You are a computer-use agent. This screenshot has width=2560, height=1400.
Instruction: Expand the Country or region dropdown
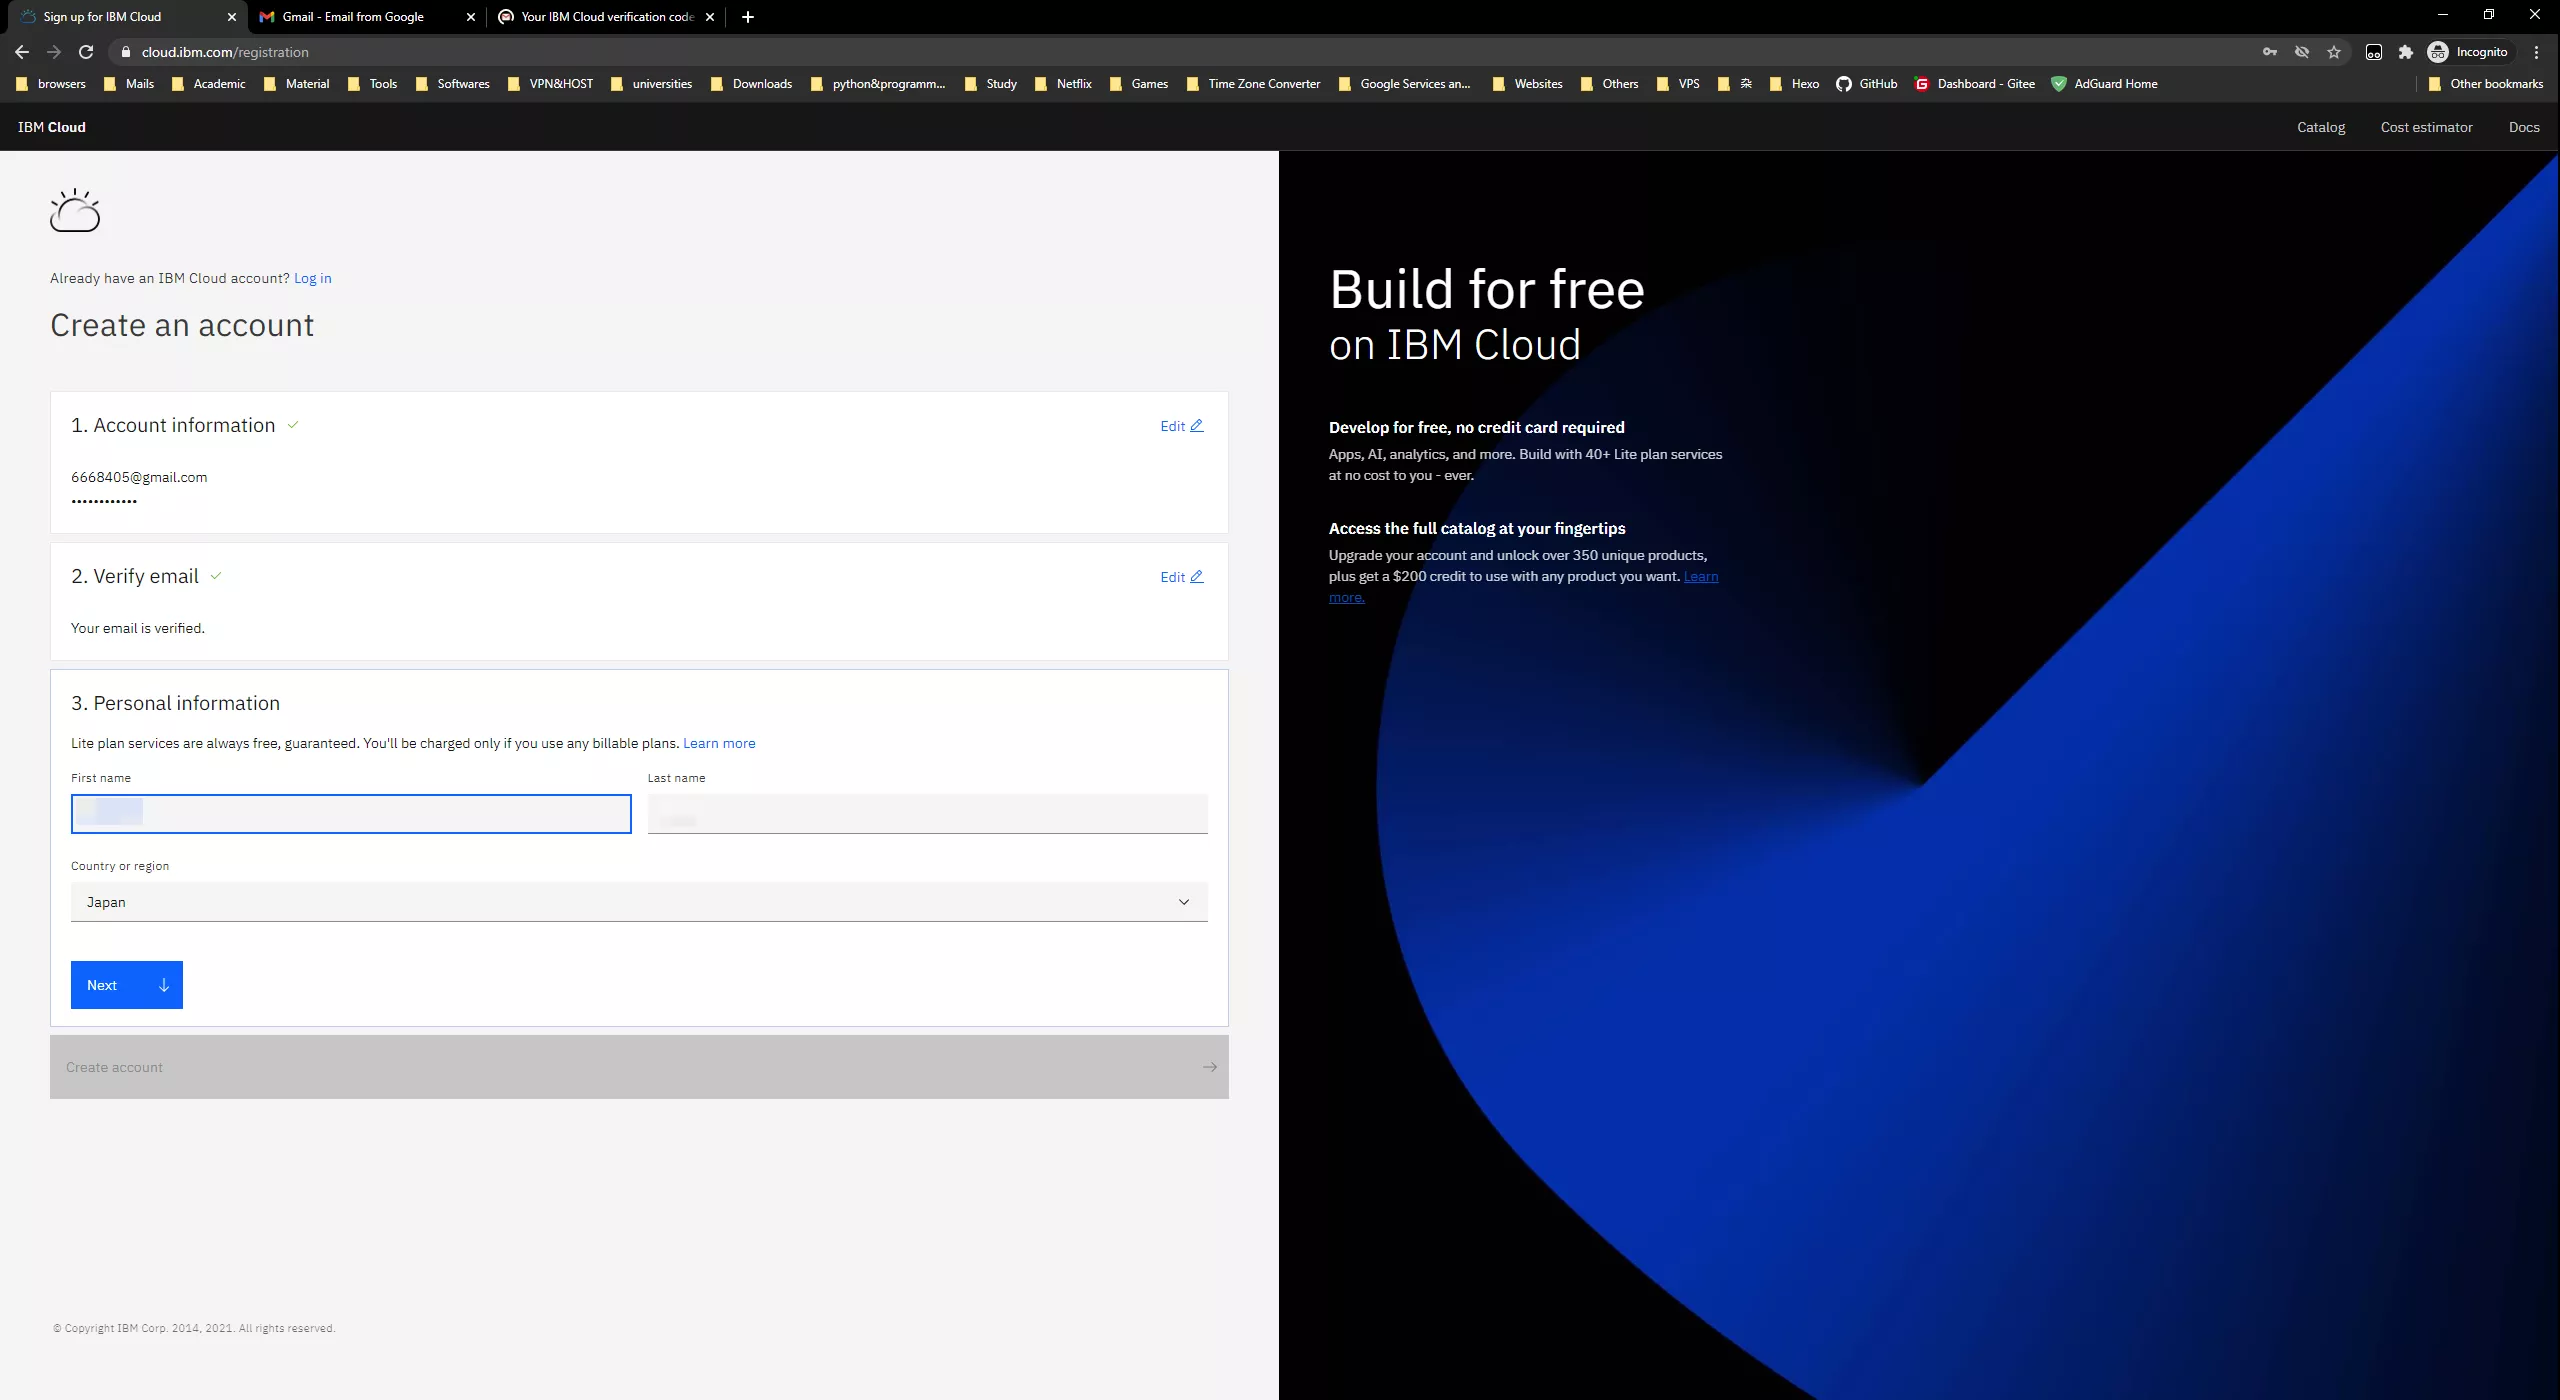(639, 902)
